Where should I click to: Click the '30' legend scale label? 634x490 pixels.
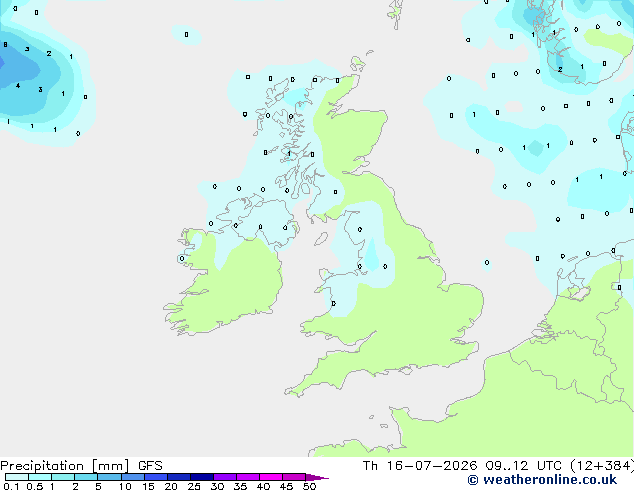point(217,486)
